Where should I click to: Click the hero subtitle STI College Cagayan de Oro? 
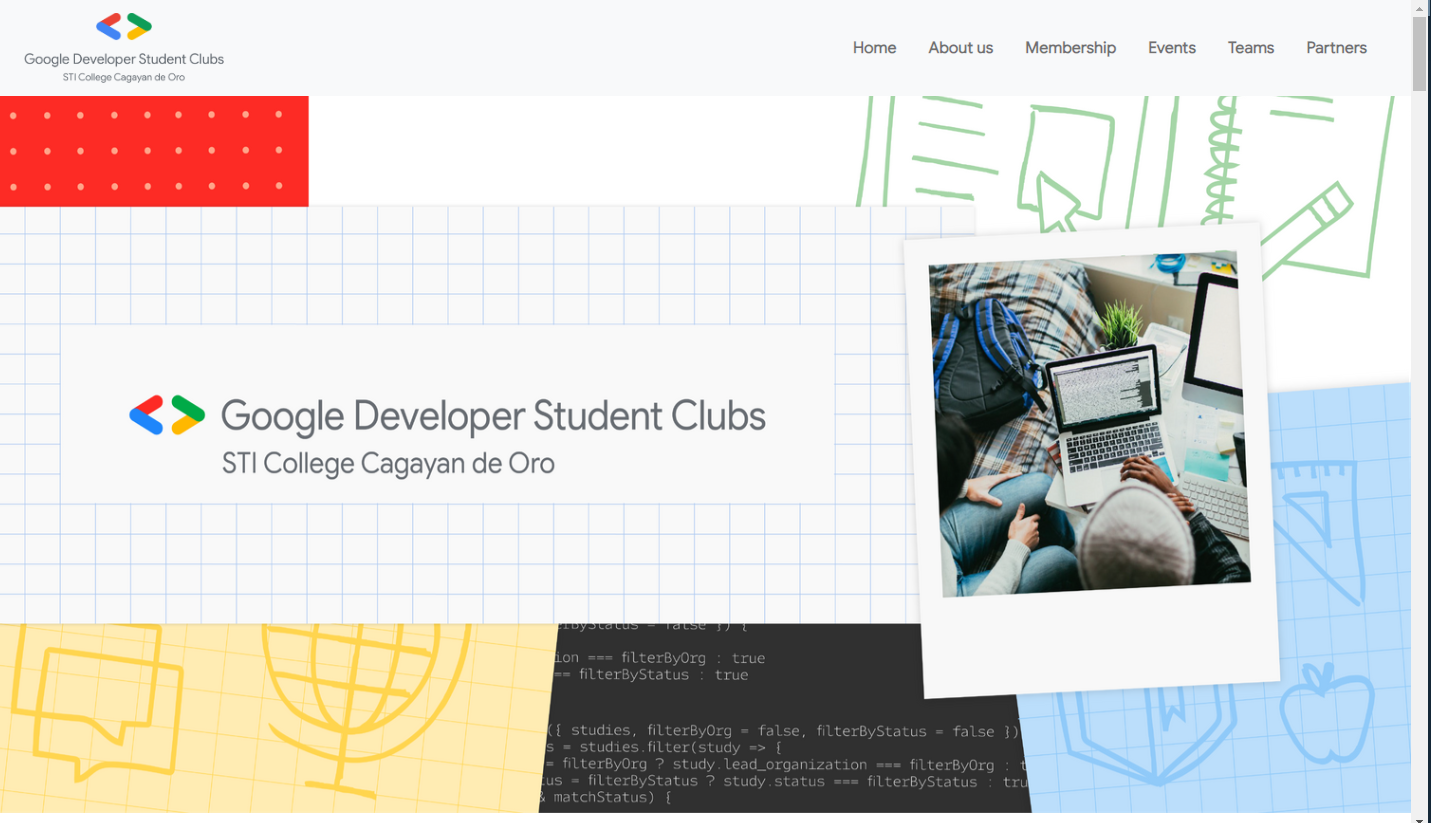[x=388, y=464]
